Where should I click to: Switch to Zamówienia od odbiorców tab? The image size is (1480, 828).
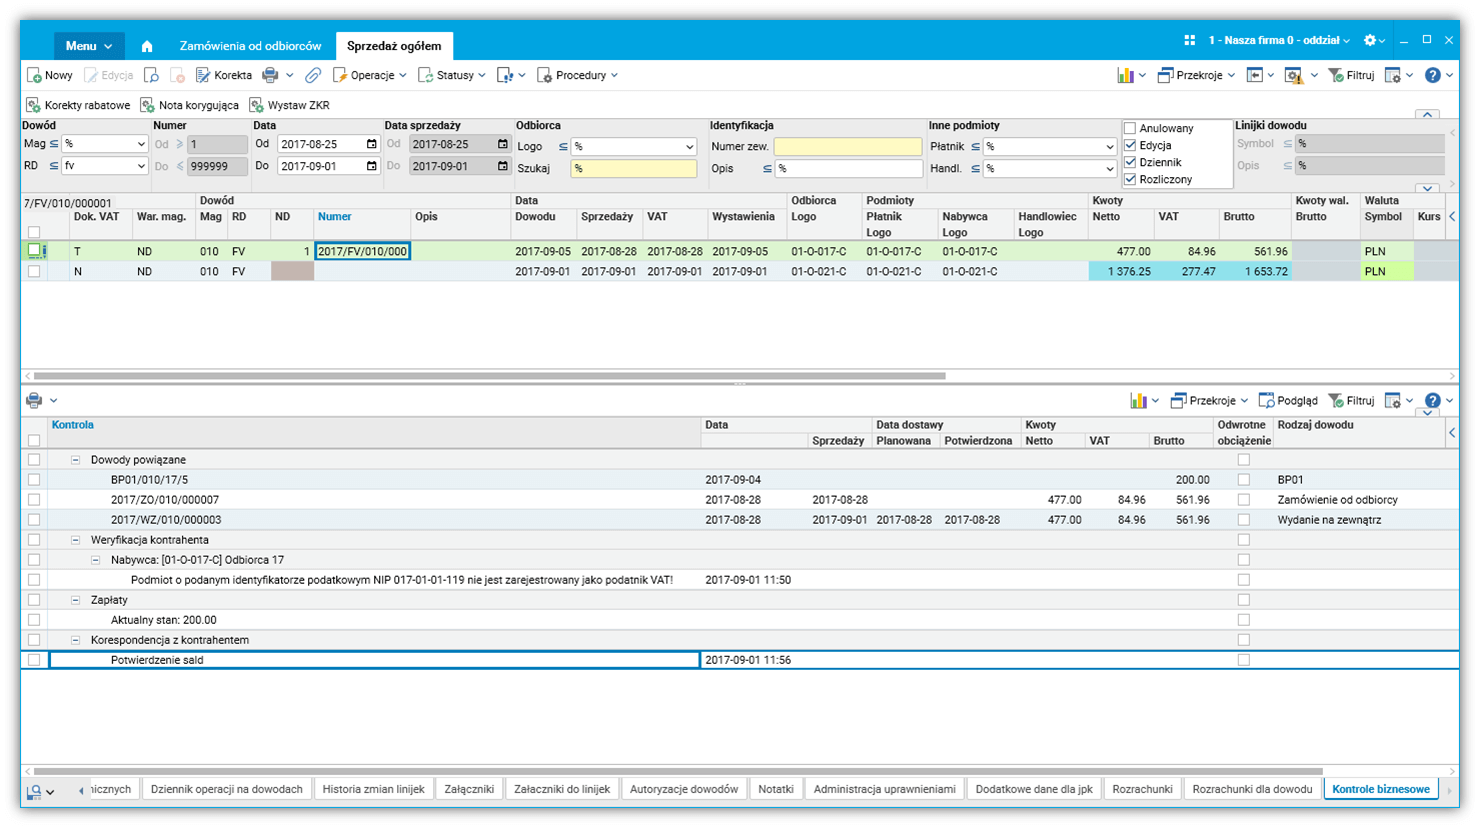[250, 46]
